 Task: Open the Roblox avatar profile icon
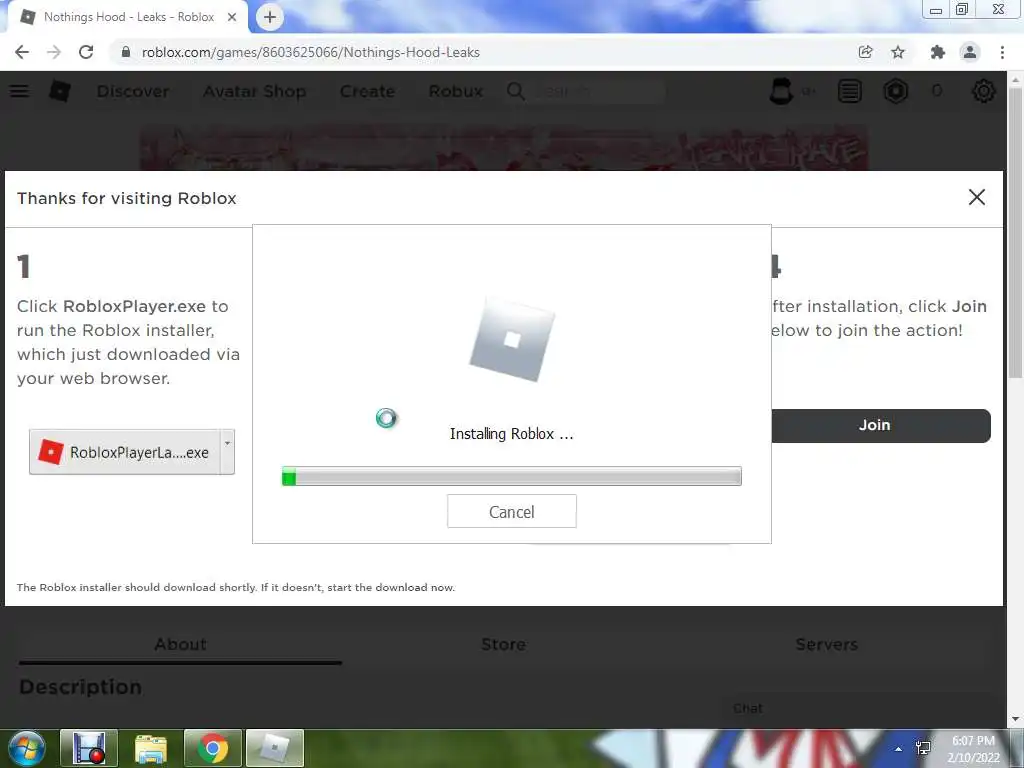click(x=781, y=91)
